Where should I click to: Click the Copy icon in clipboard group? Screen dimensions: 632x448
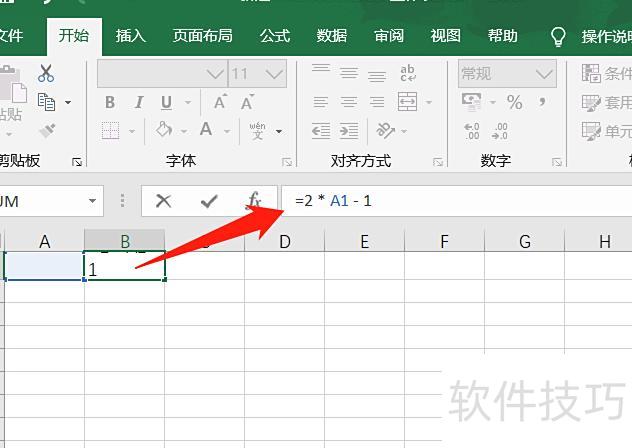pyautogui.click(x=46, y=102)
